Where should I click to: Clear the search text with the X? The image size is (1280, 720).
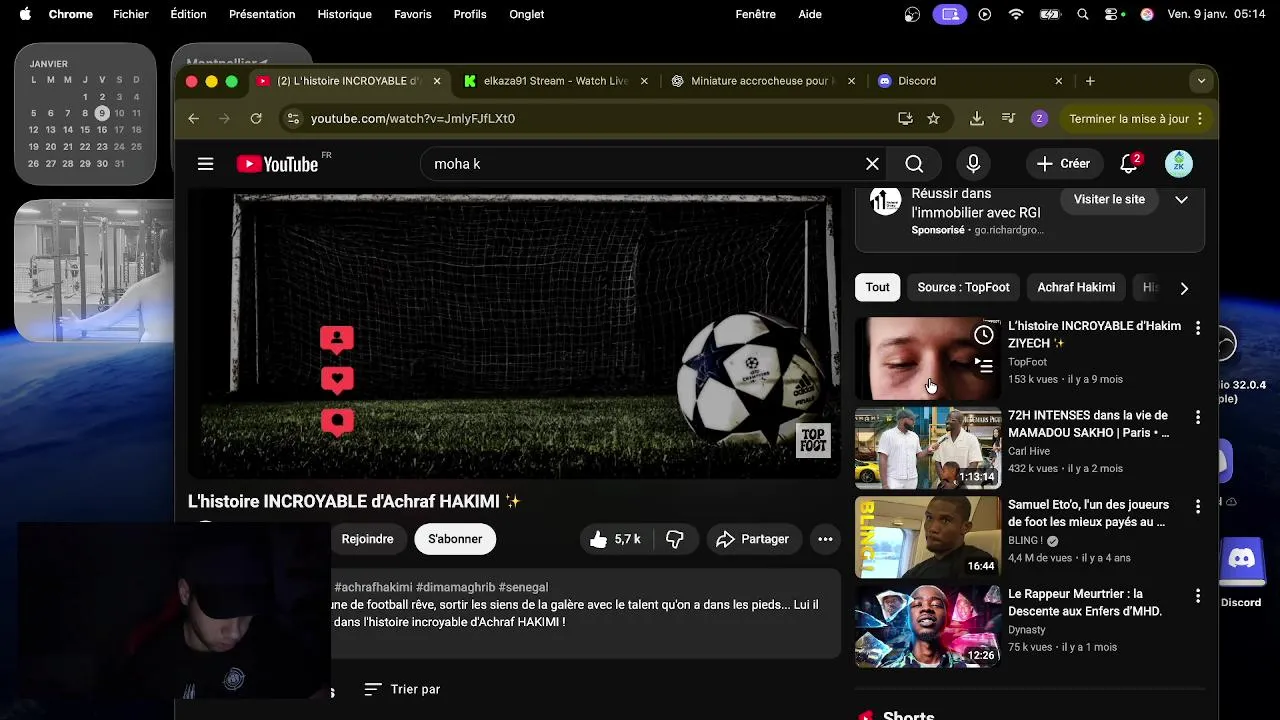[x=872, y=164]
